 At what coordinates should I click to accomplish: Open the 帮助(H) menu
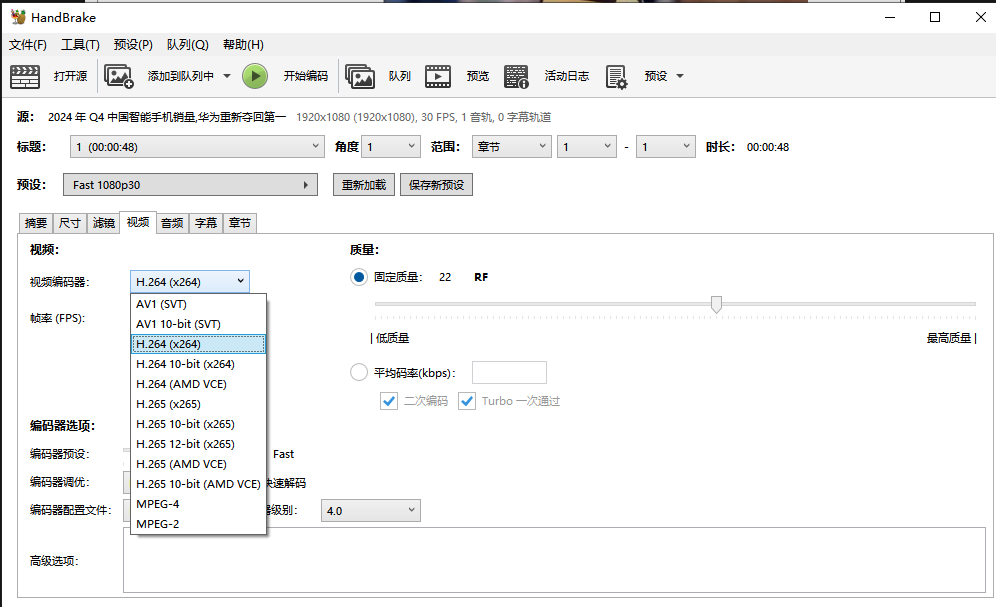click(x=243, y=44)
